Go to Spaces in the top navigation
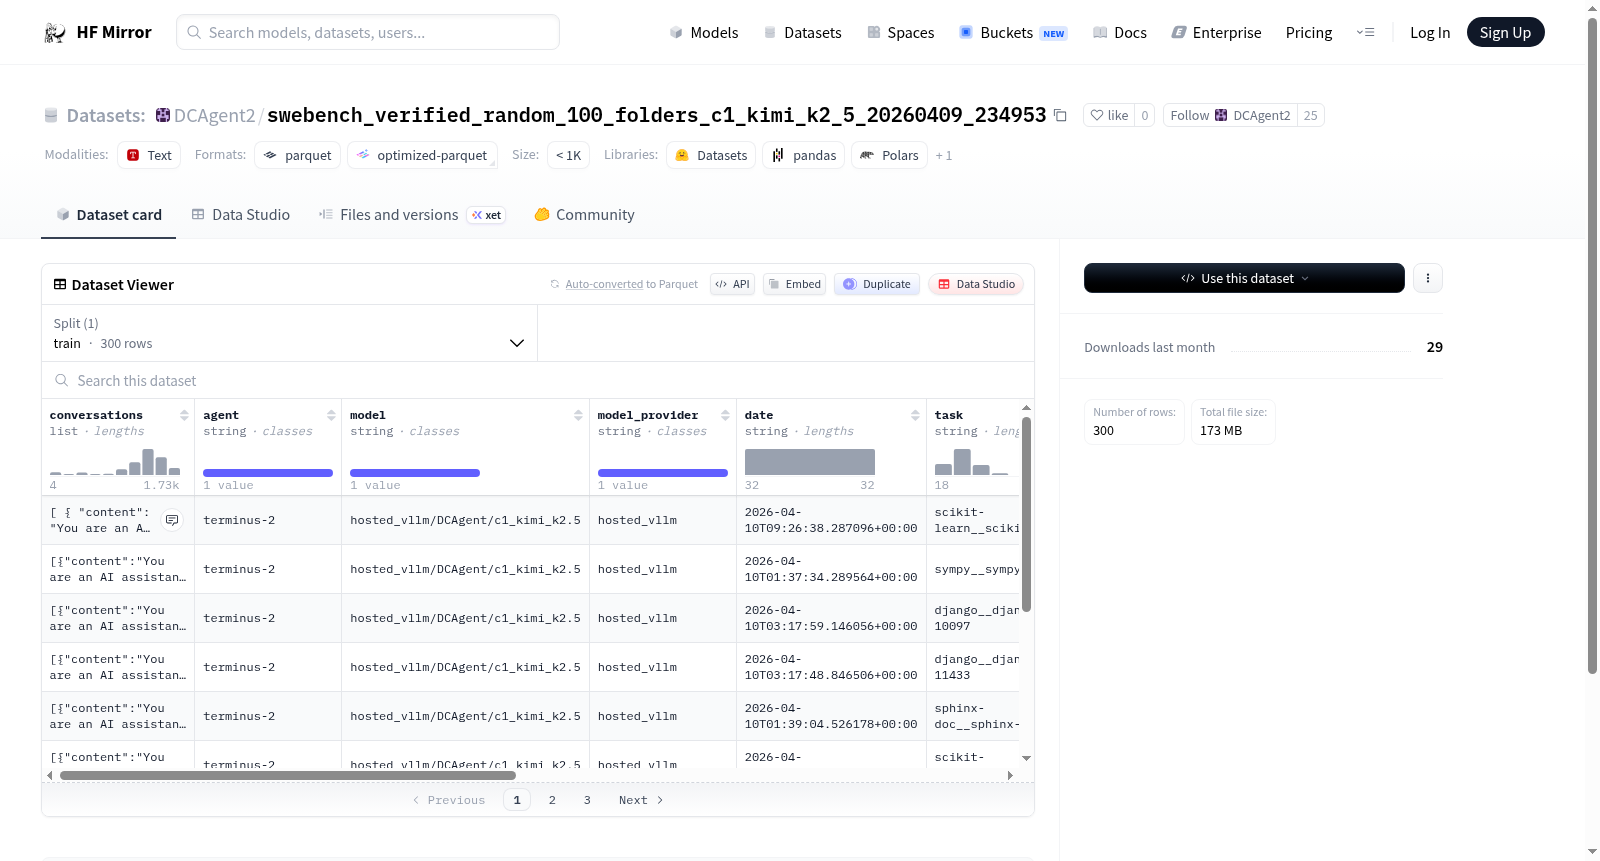Image resolution: width=1600 pixels, height=861 pixels. tap(900, 33)
